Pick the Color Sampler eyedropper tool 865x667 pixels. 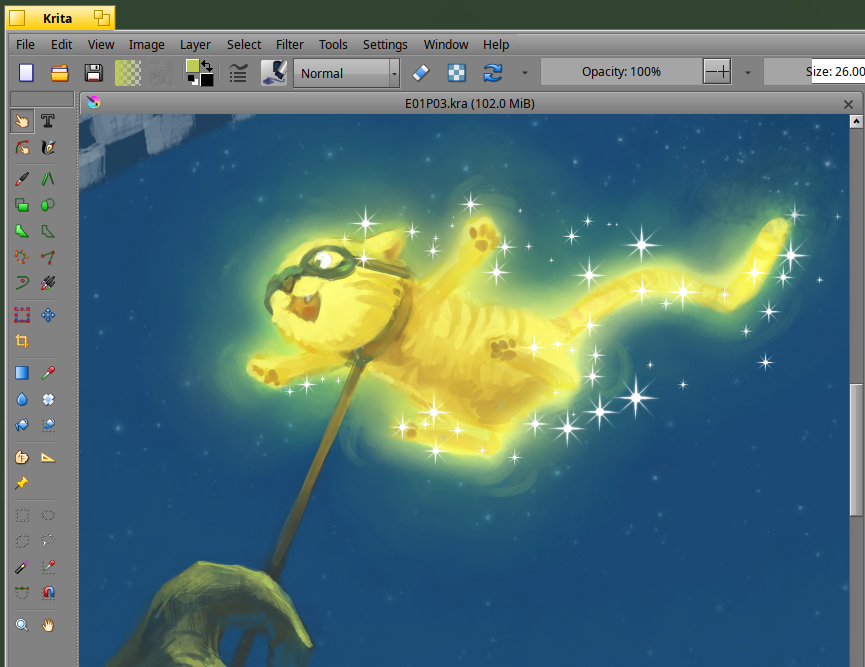pos(48,373)
